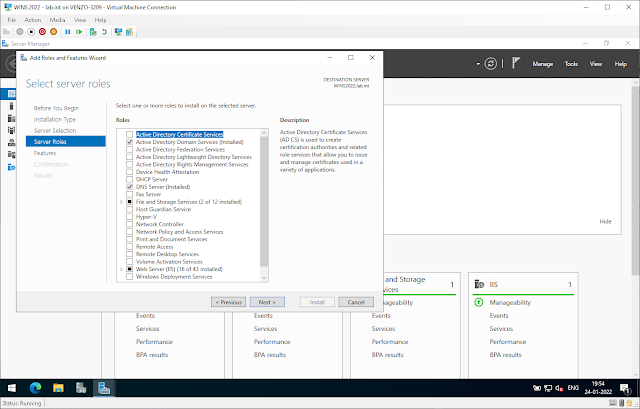The width and height of the screenshot is (640, 409).
Task: Enable the DHCP Server role checkbox
Action: coord(129,180)
